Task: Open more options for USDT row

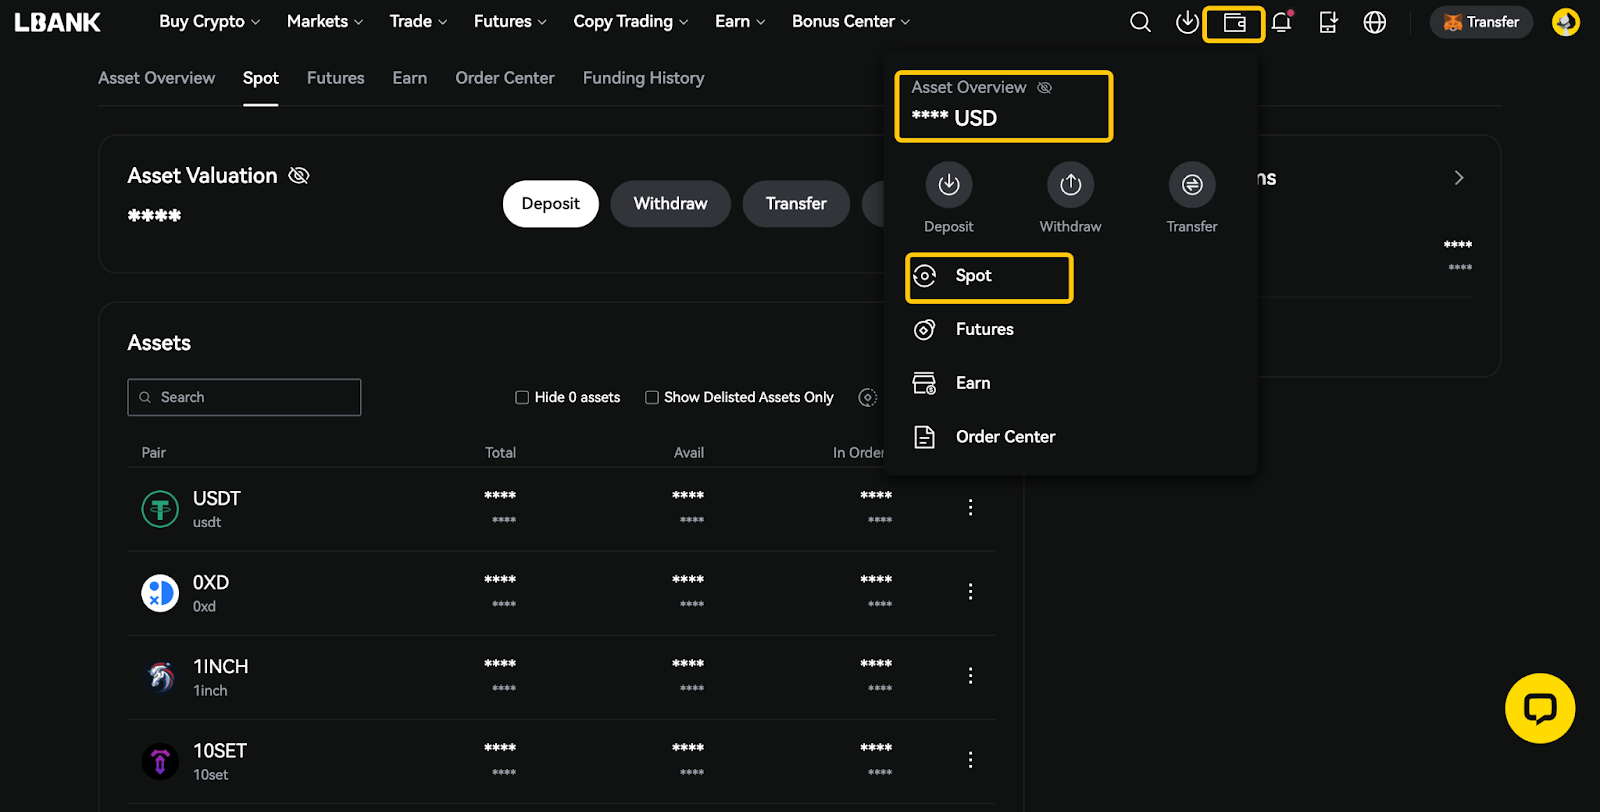Action: (x=970, y=508)
